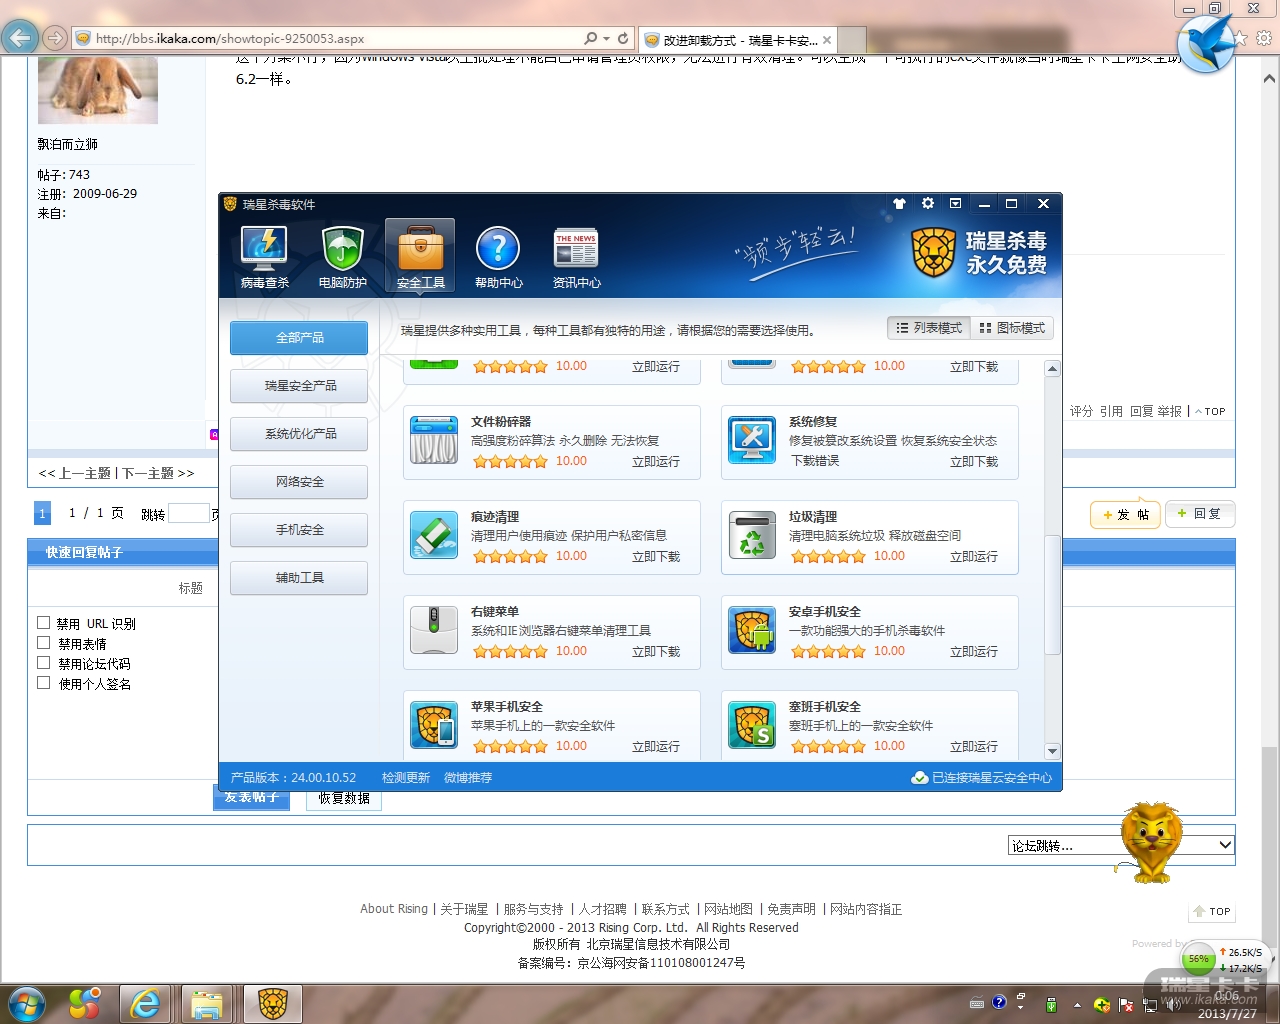Select the 网络安全 category
This screenshot has width=1280, height=1024.
click(299, 482)
